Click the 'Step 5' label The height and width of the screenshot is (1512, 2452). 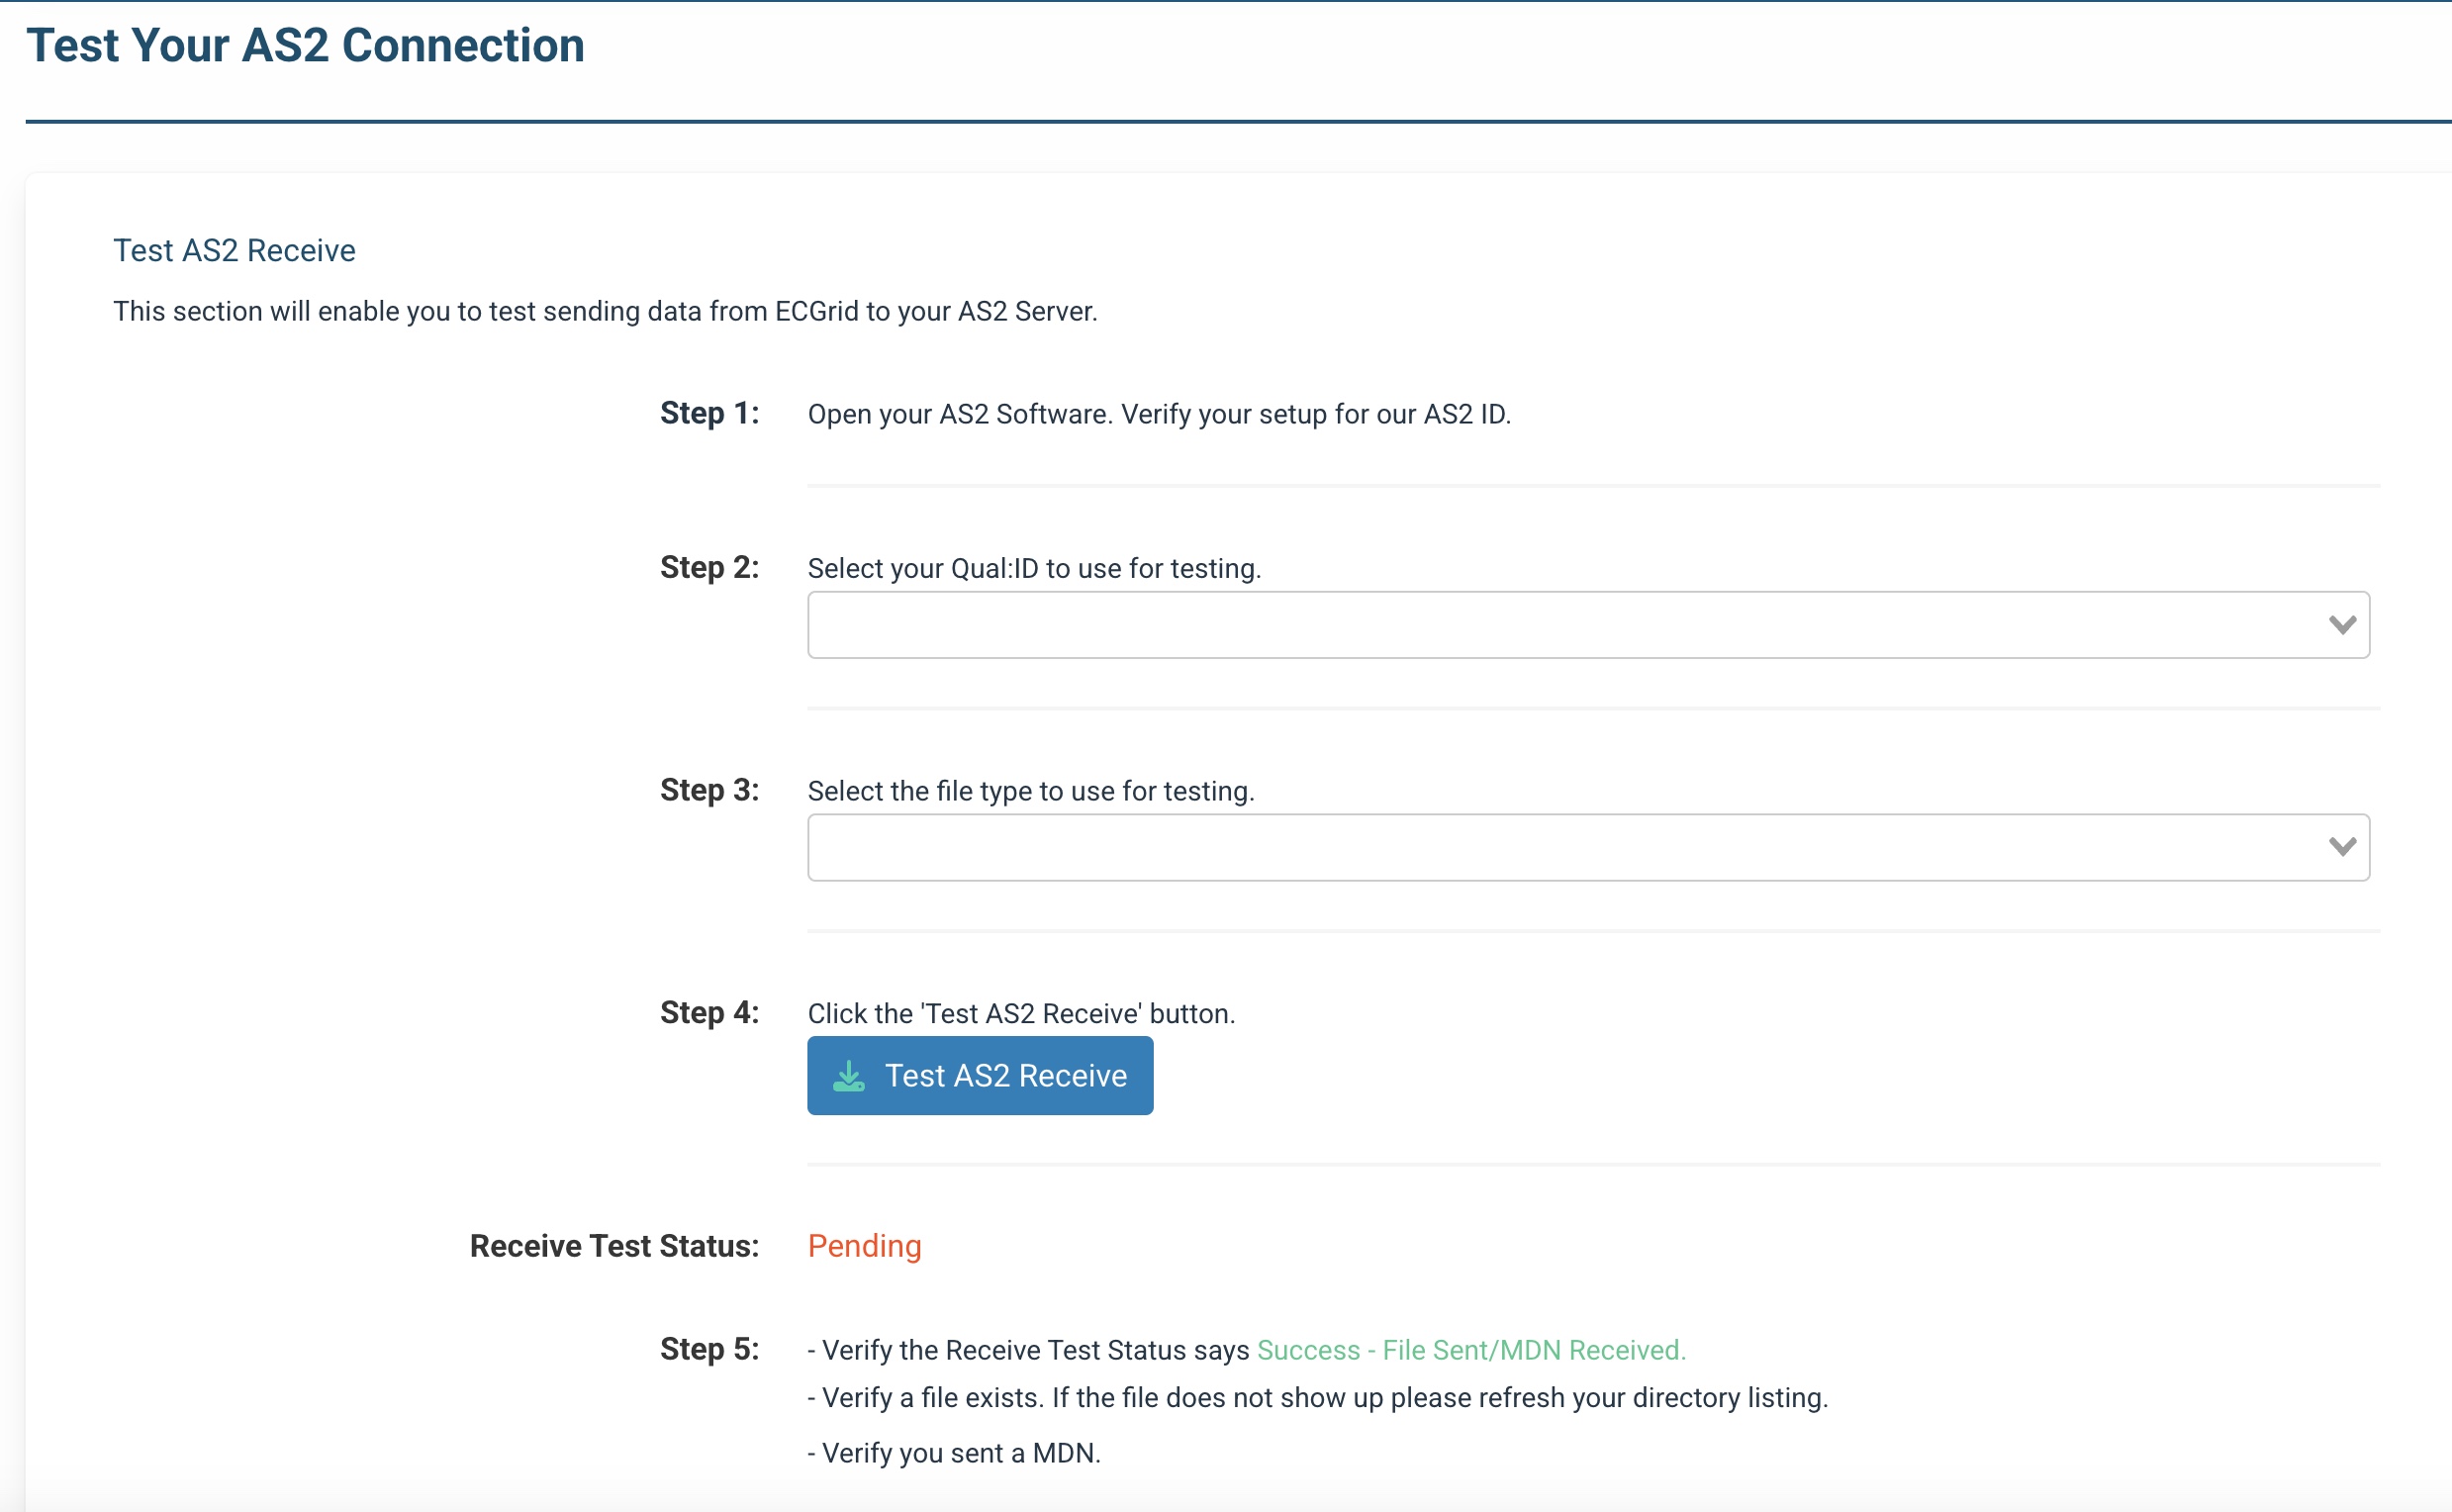[x=709, y=1349]
